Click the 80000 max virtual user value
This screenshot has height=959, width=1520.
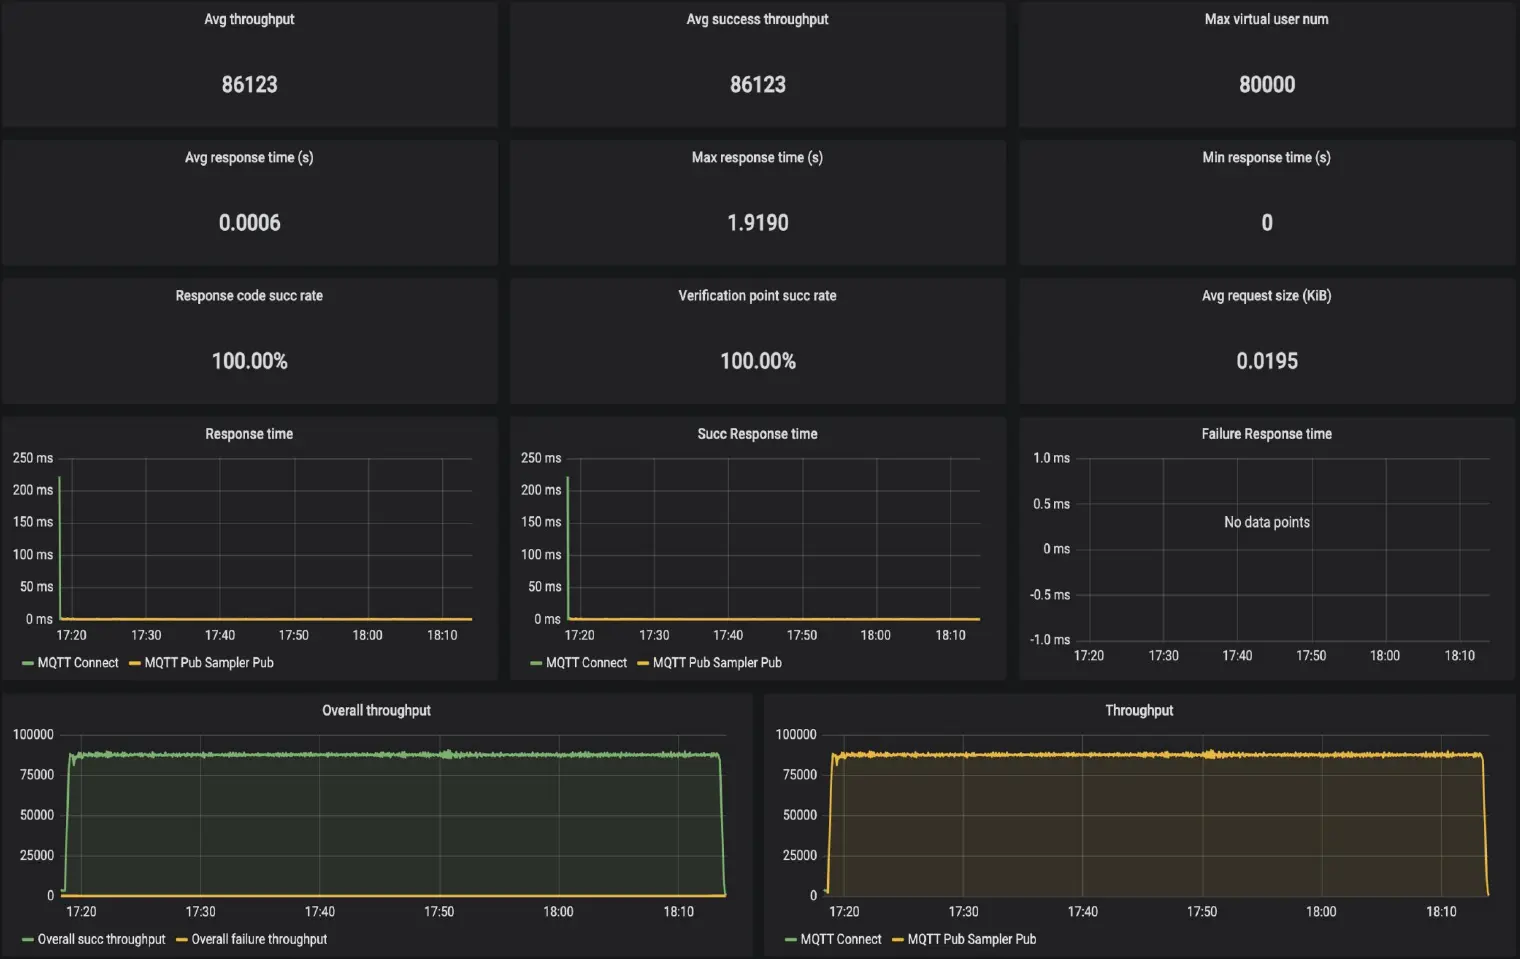pyautogui.click(x=1266, y=84)
